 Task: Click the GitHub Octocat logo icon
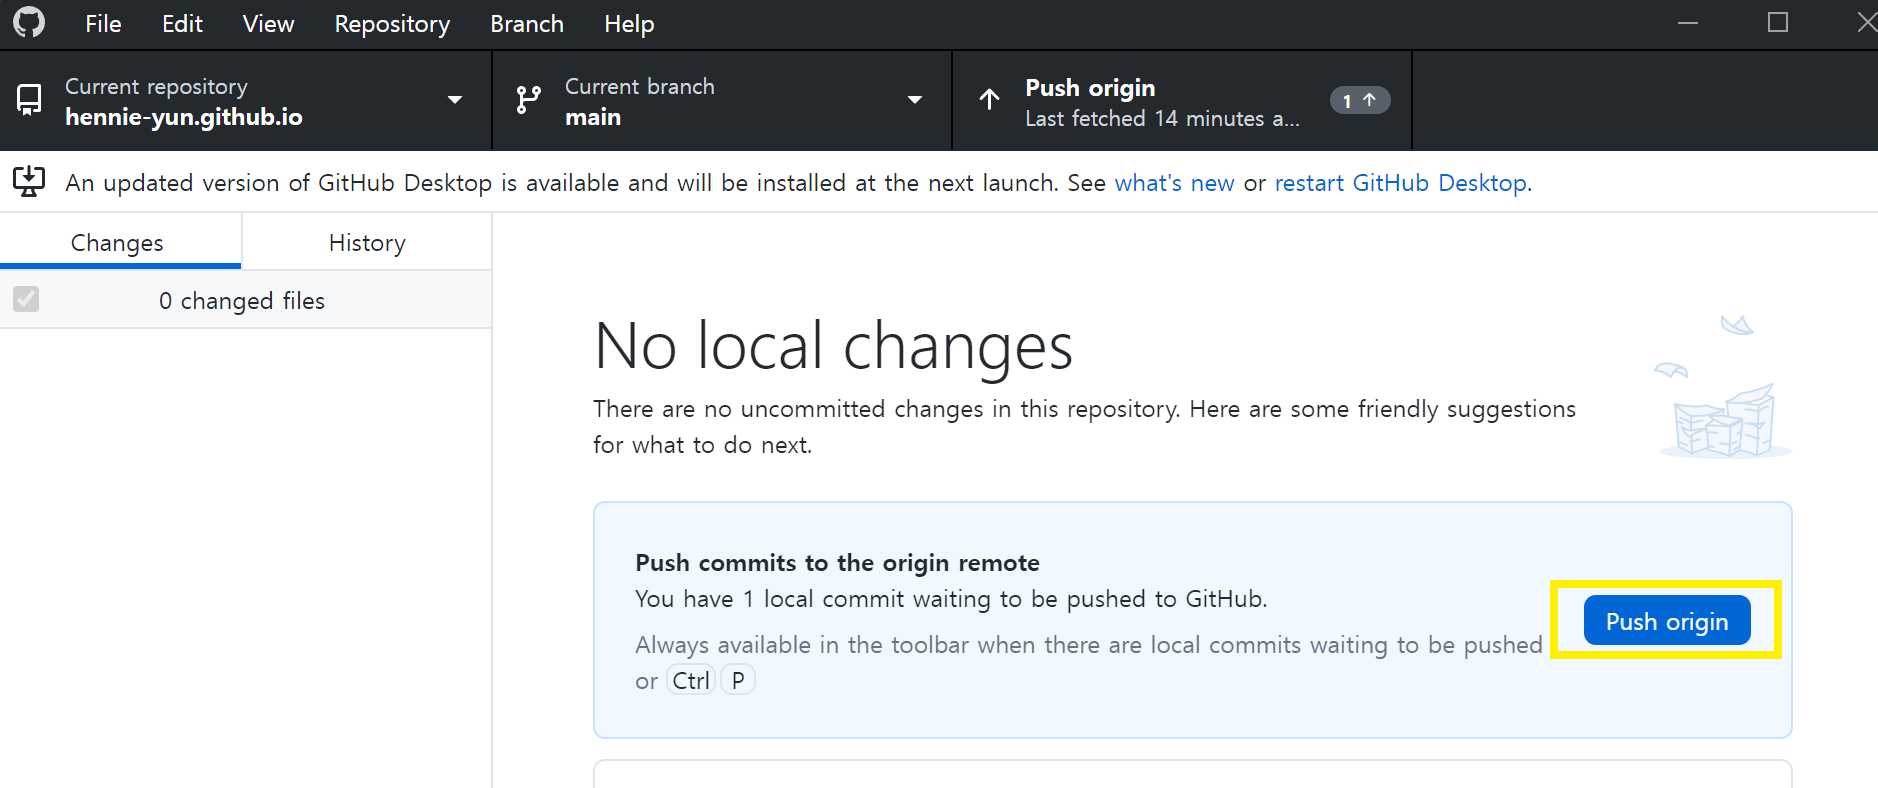29,22
